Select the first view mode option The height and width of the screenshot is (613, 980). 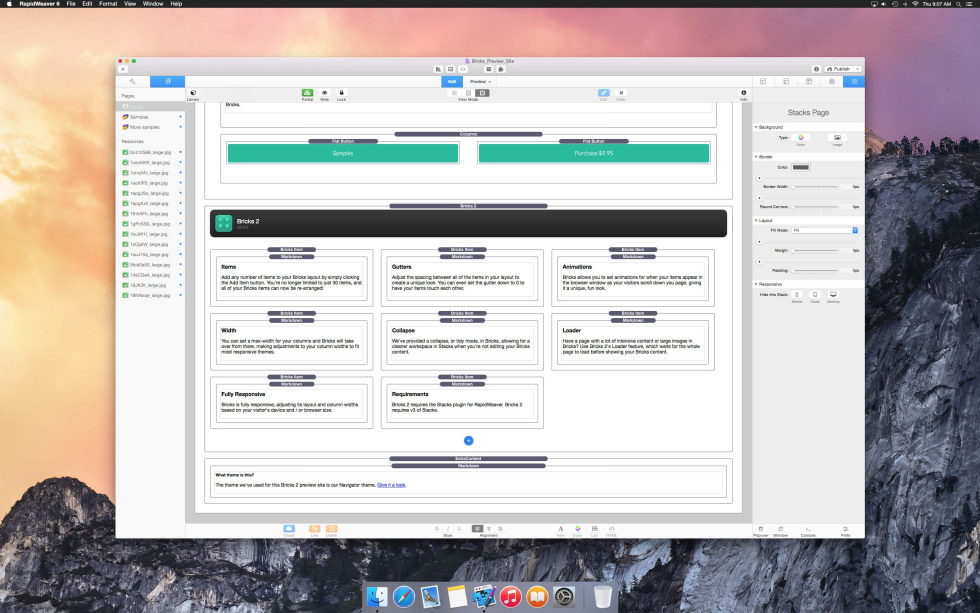point(454,92)
